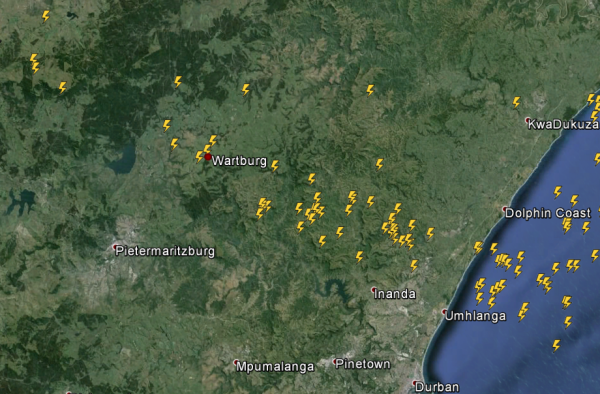Click the lightning icon directly above Dolphin Coast label
600x394 pixels.
[558, 192]
